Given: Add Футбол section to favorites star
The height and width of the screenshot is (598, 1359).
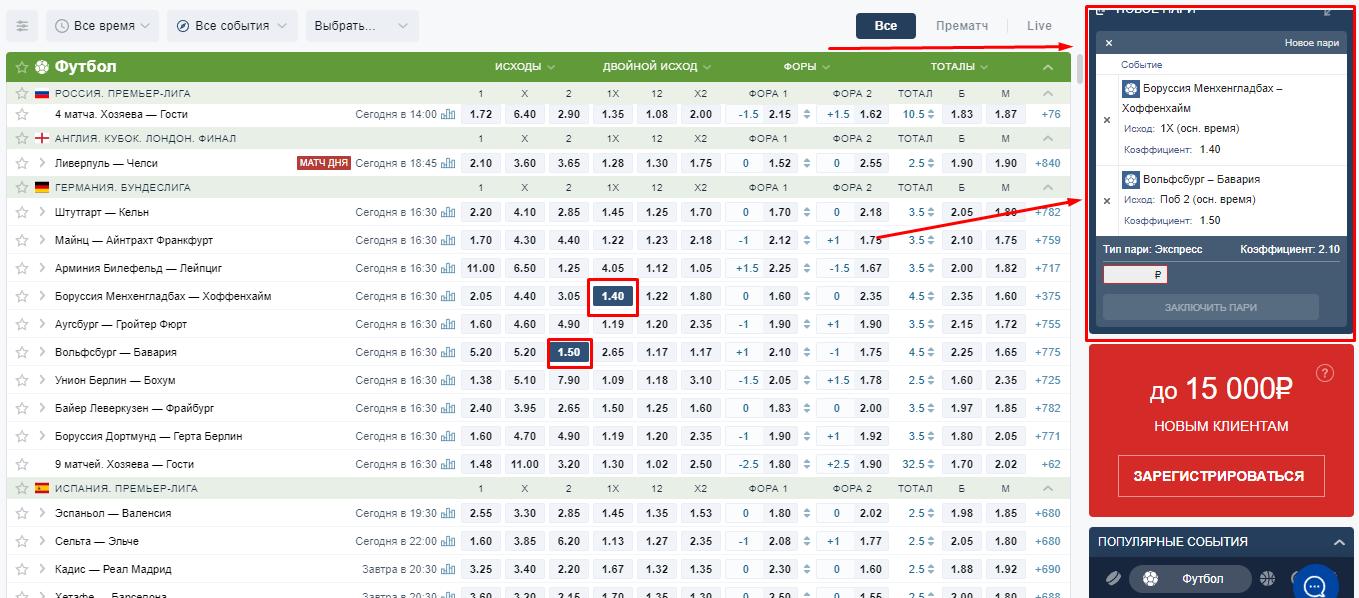Looking at the screenshot, I should [22, 67].
